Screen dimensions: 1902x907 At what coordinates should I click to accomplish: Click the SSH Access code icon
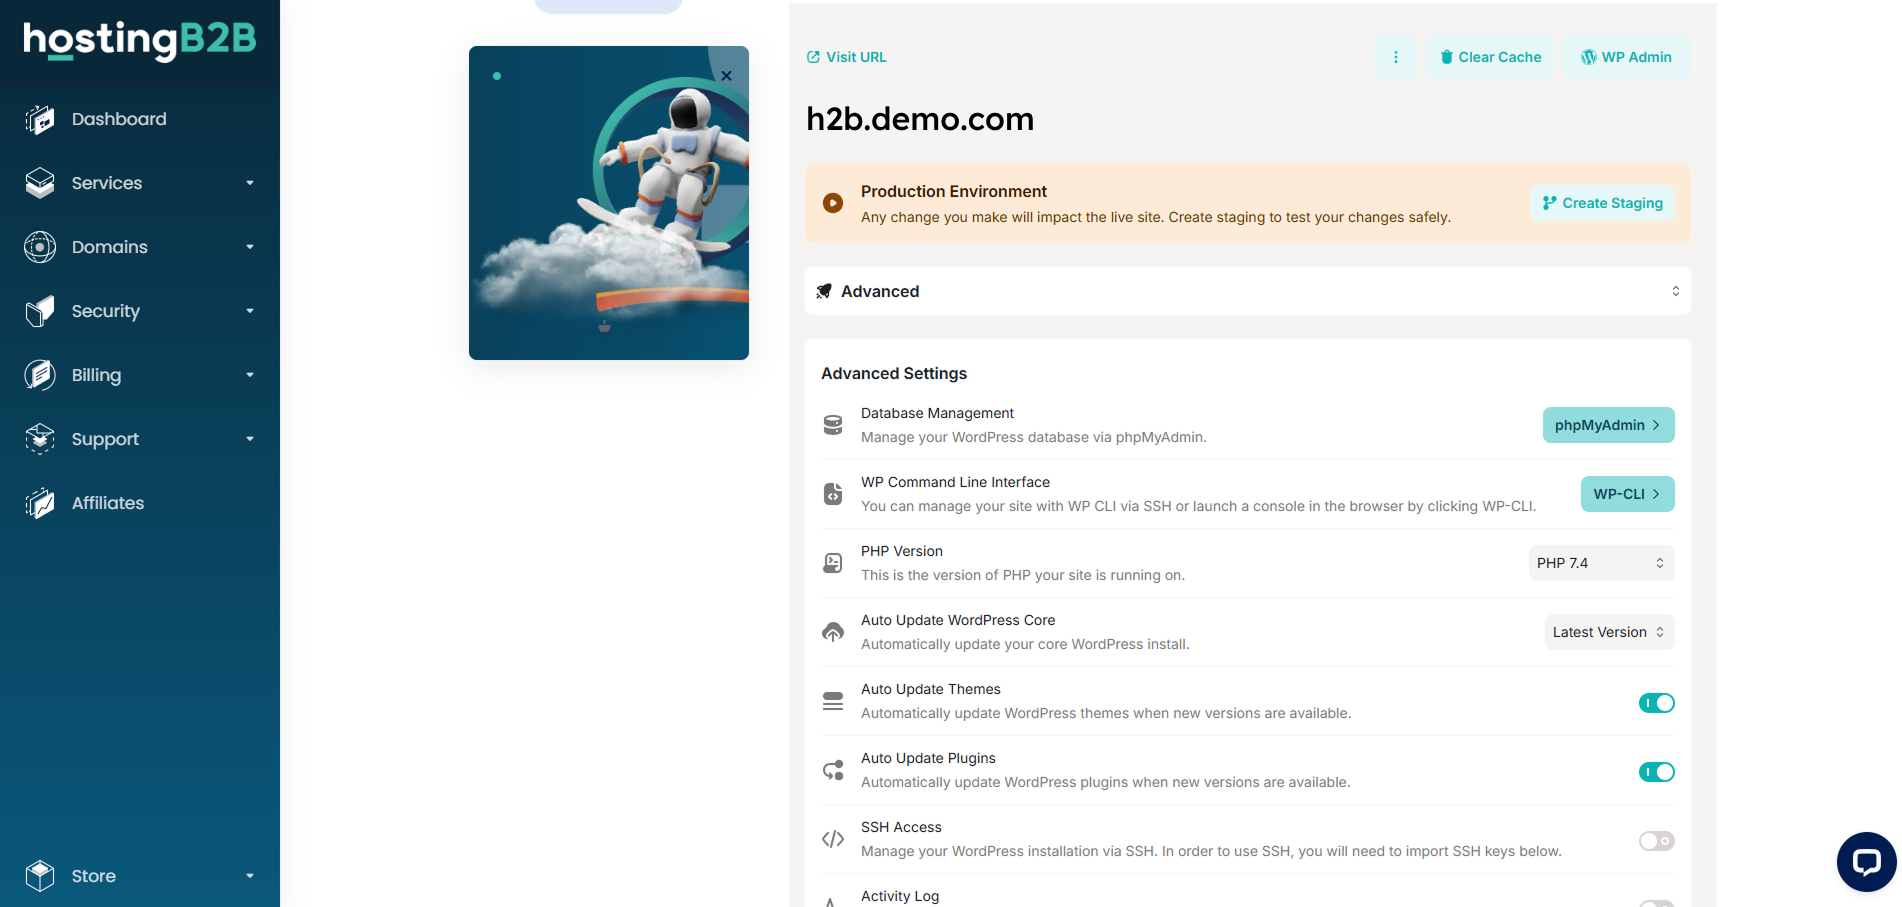pos(833,839)
